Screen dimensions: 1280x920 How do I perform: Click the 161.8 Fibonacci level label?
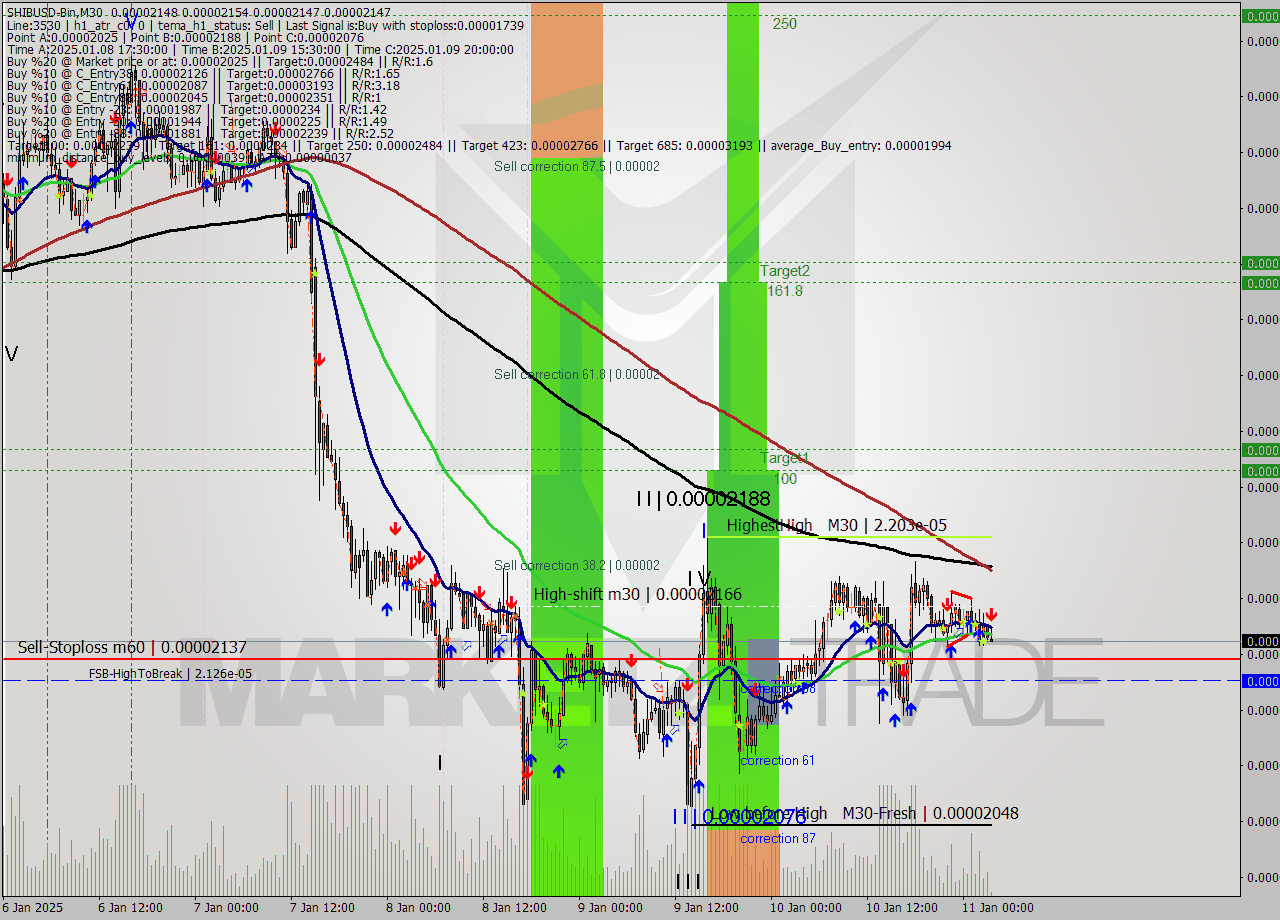(785, 291)
